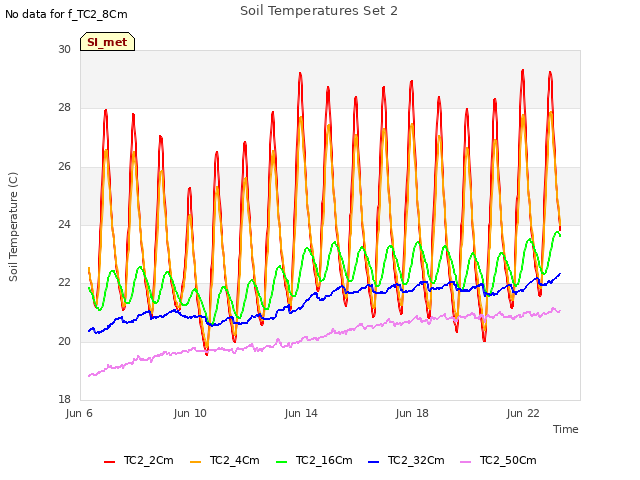640x480 pixels.
Task: Click the Time axis title
Action: coord(566,429)
